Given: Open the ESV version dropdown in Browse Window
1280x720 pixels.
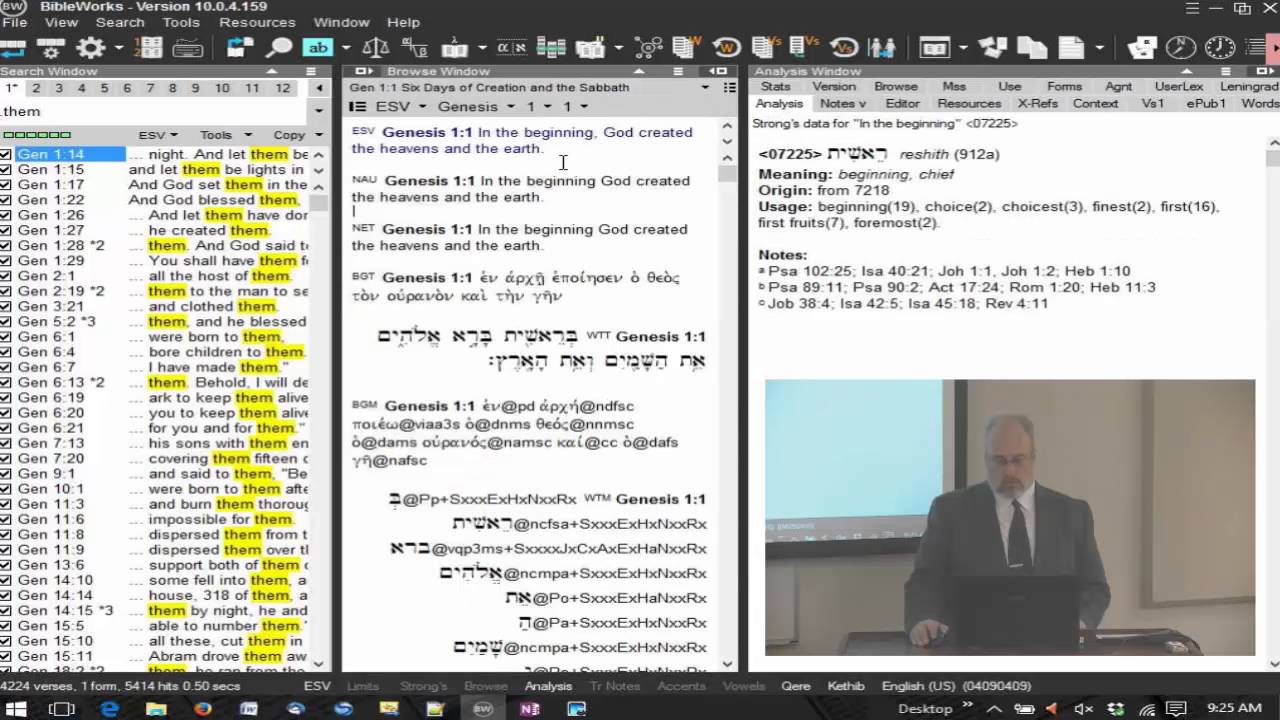Looking at the screenshot, I should (x=401, y=106).
